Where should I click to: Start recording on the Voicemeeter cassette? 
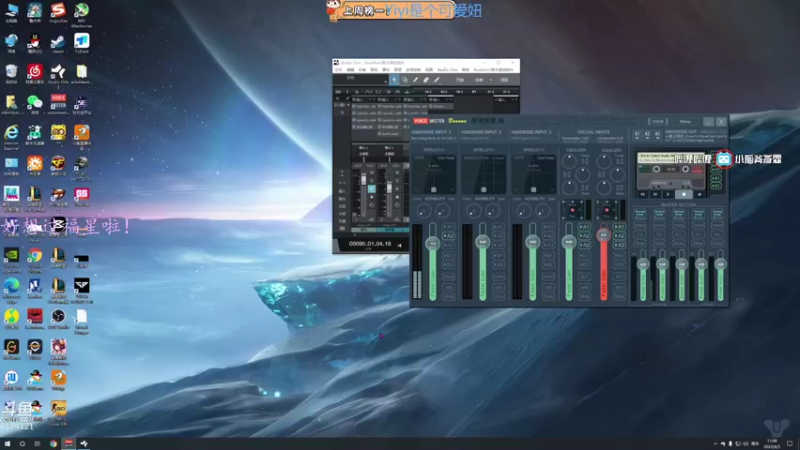699,194
